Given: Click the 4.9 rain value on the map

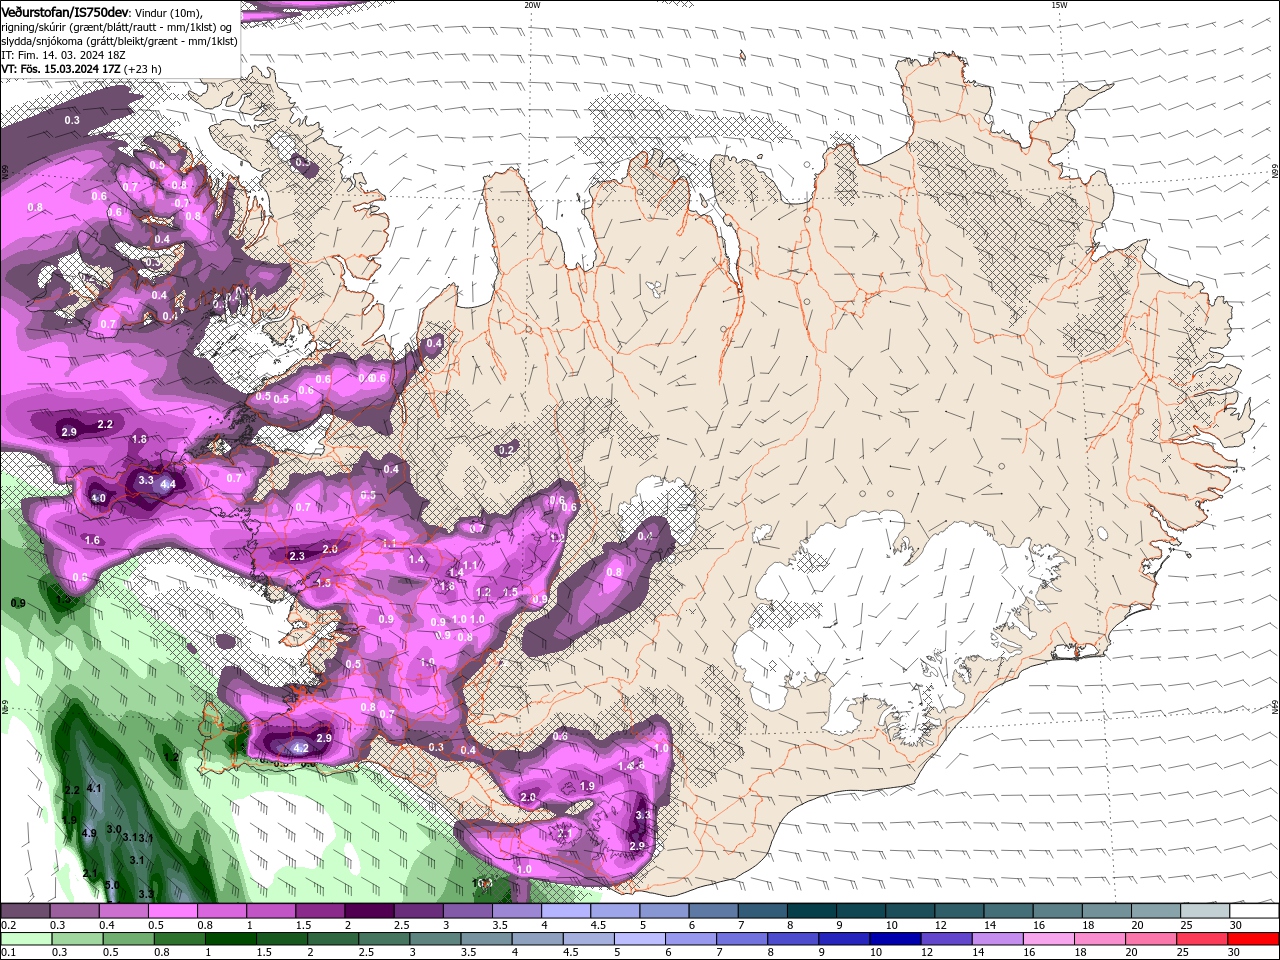Looking at the screenshot, I should click(x=89, y=833).
